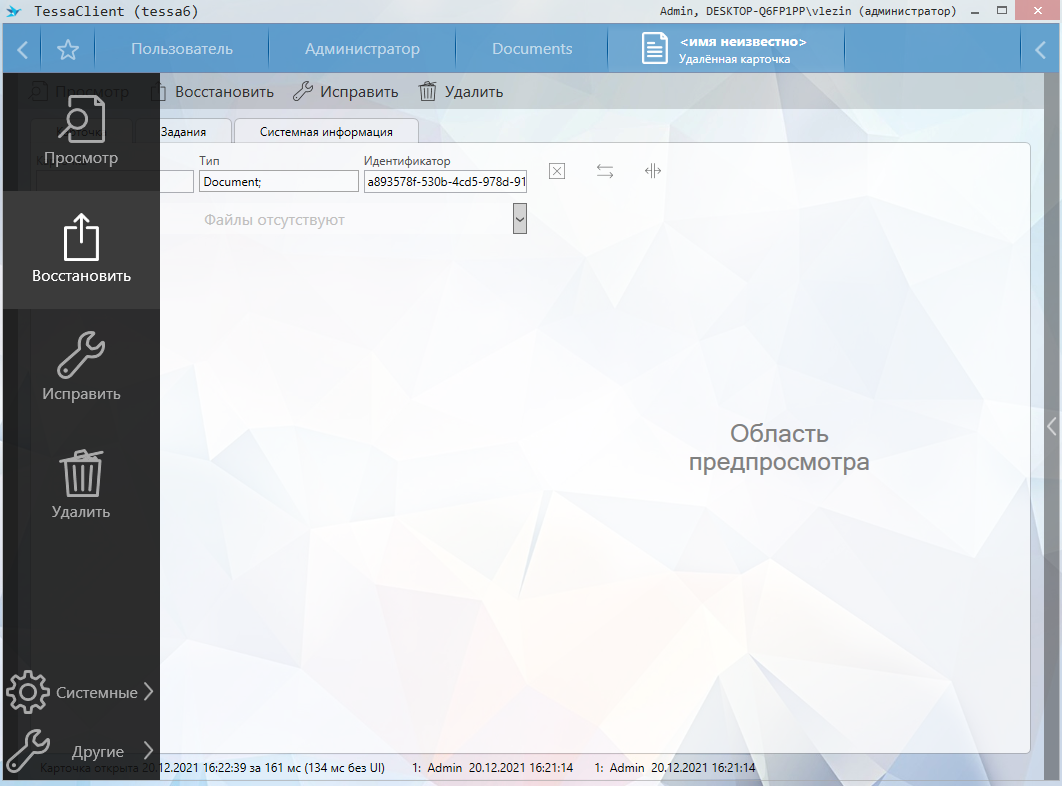Click the swap arrows icon near preview

[605, 171]
